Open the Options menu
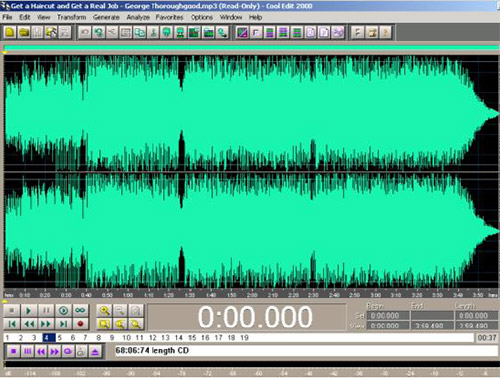This screenshot has width=500, height=380. (x=202, y=17)
